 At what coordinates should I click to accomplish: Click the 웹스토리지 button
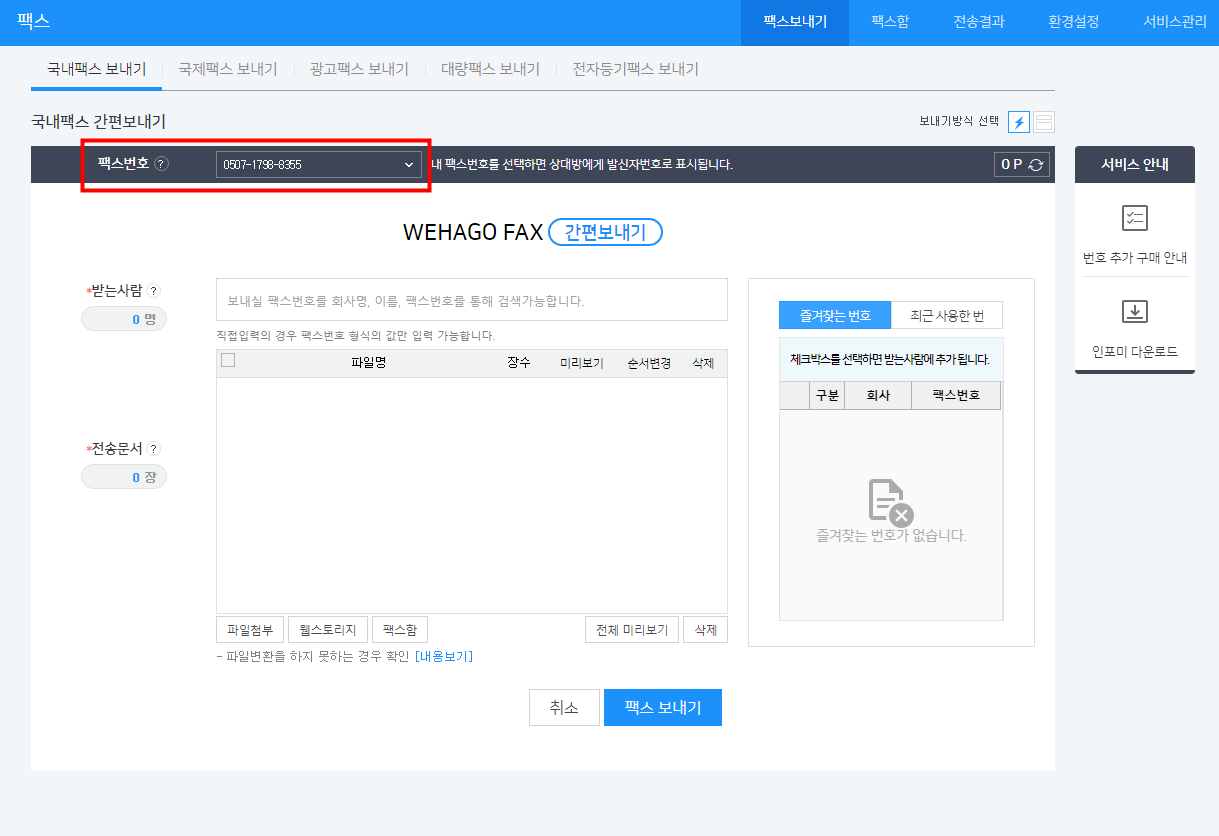(328, 629)
